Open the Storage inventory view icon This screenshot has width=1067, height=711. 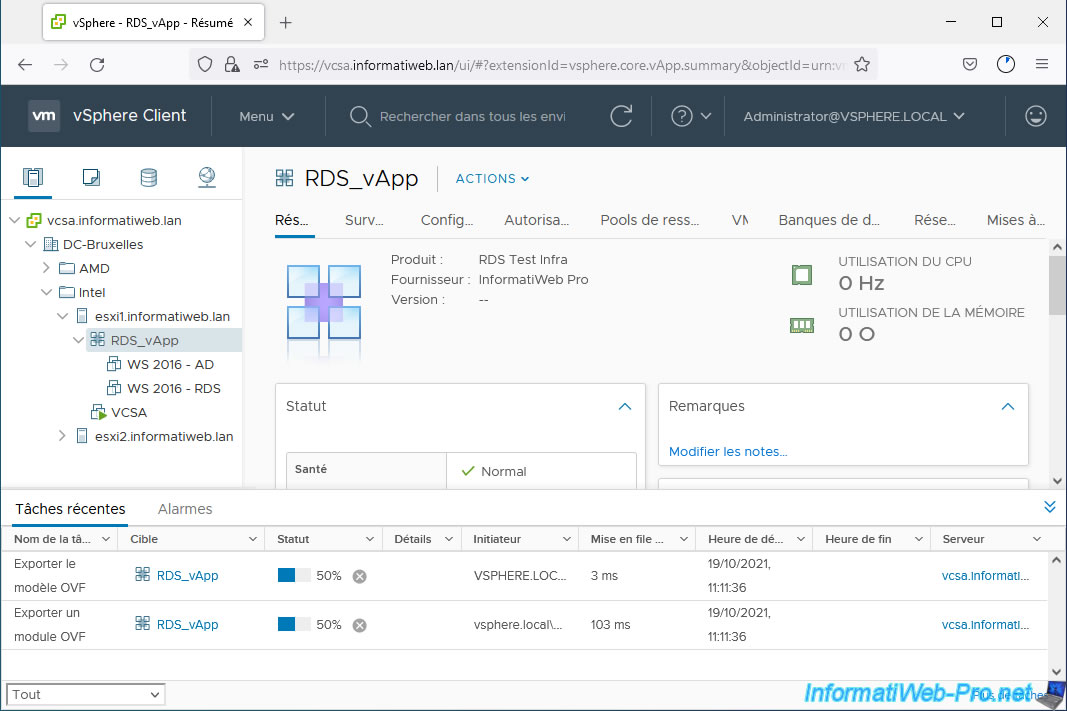148,178
